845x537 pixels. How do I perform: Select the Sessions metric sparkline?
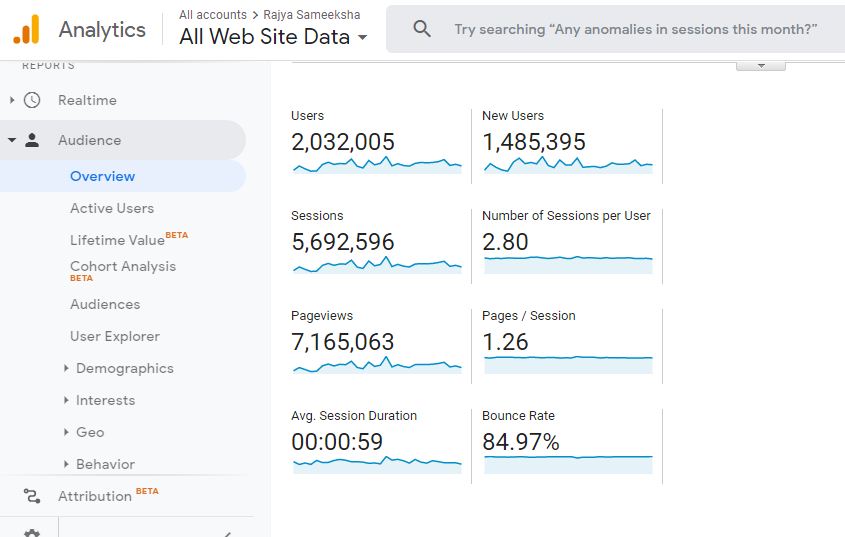[x=377, y=265]
